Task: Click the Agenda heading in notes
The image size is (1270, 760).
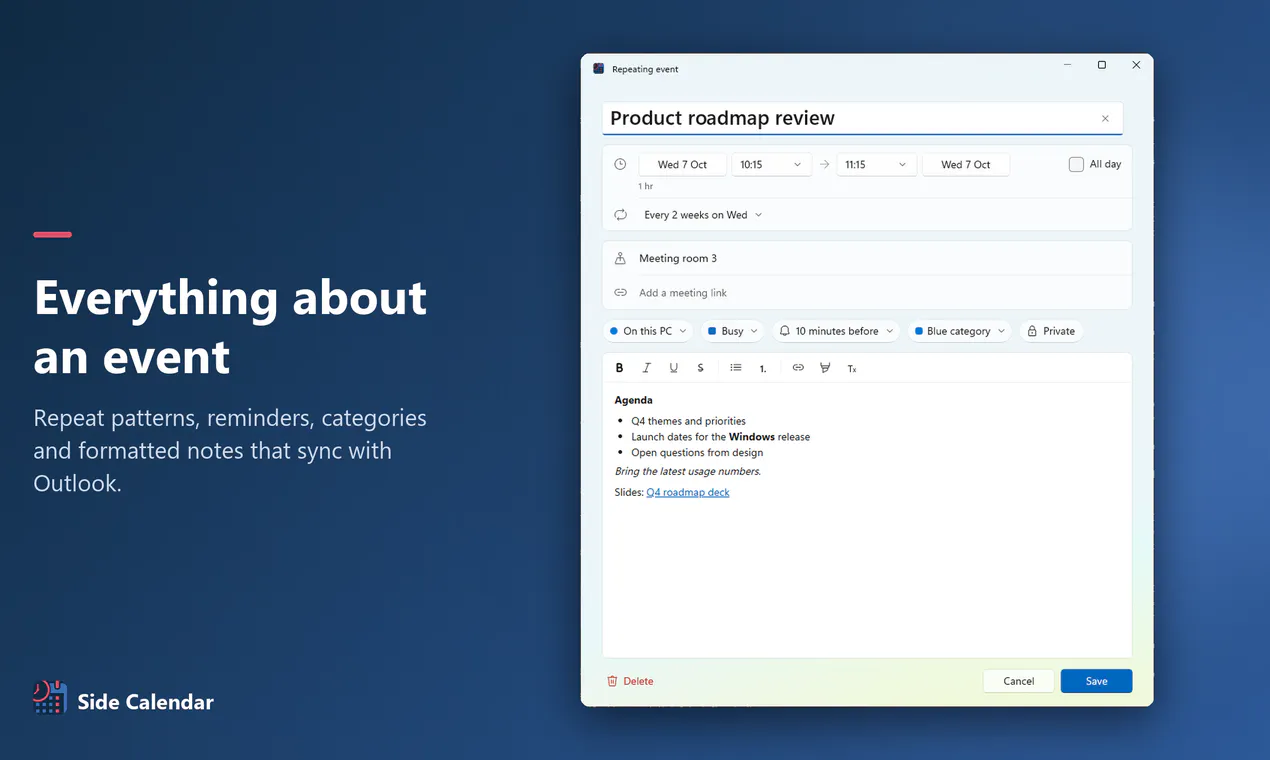Action: [x=633, y=400]
